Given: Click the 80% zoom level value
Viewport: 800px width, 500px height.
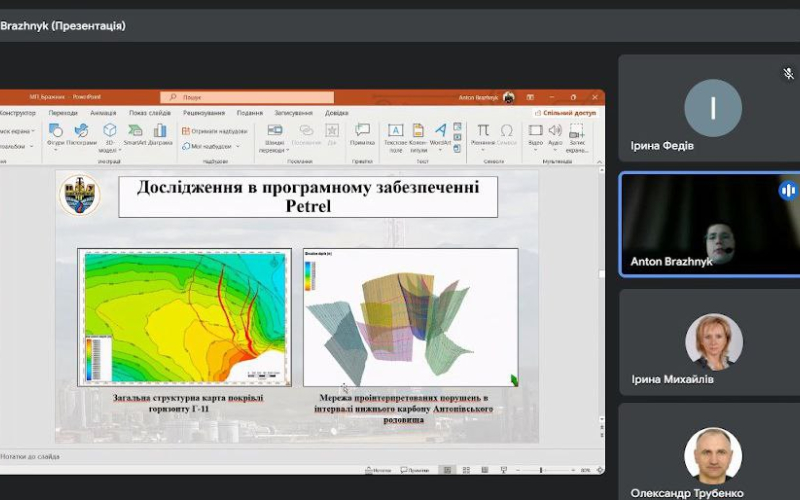Looking at the screenshot, I should click(x=585, y=470).
